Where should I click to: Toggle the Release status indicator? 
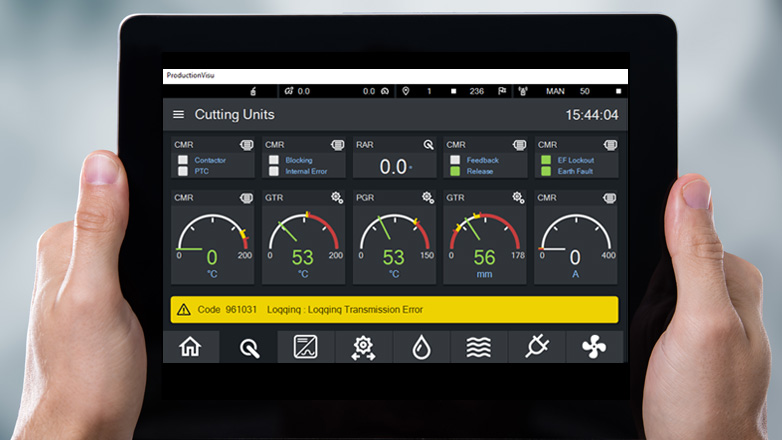[x=455, y=171]
